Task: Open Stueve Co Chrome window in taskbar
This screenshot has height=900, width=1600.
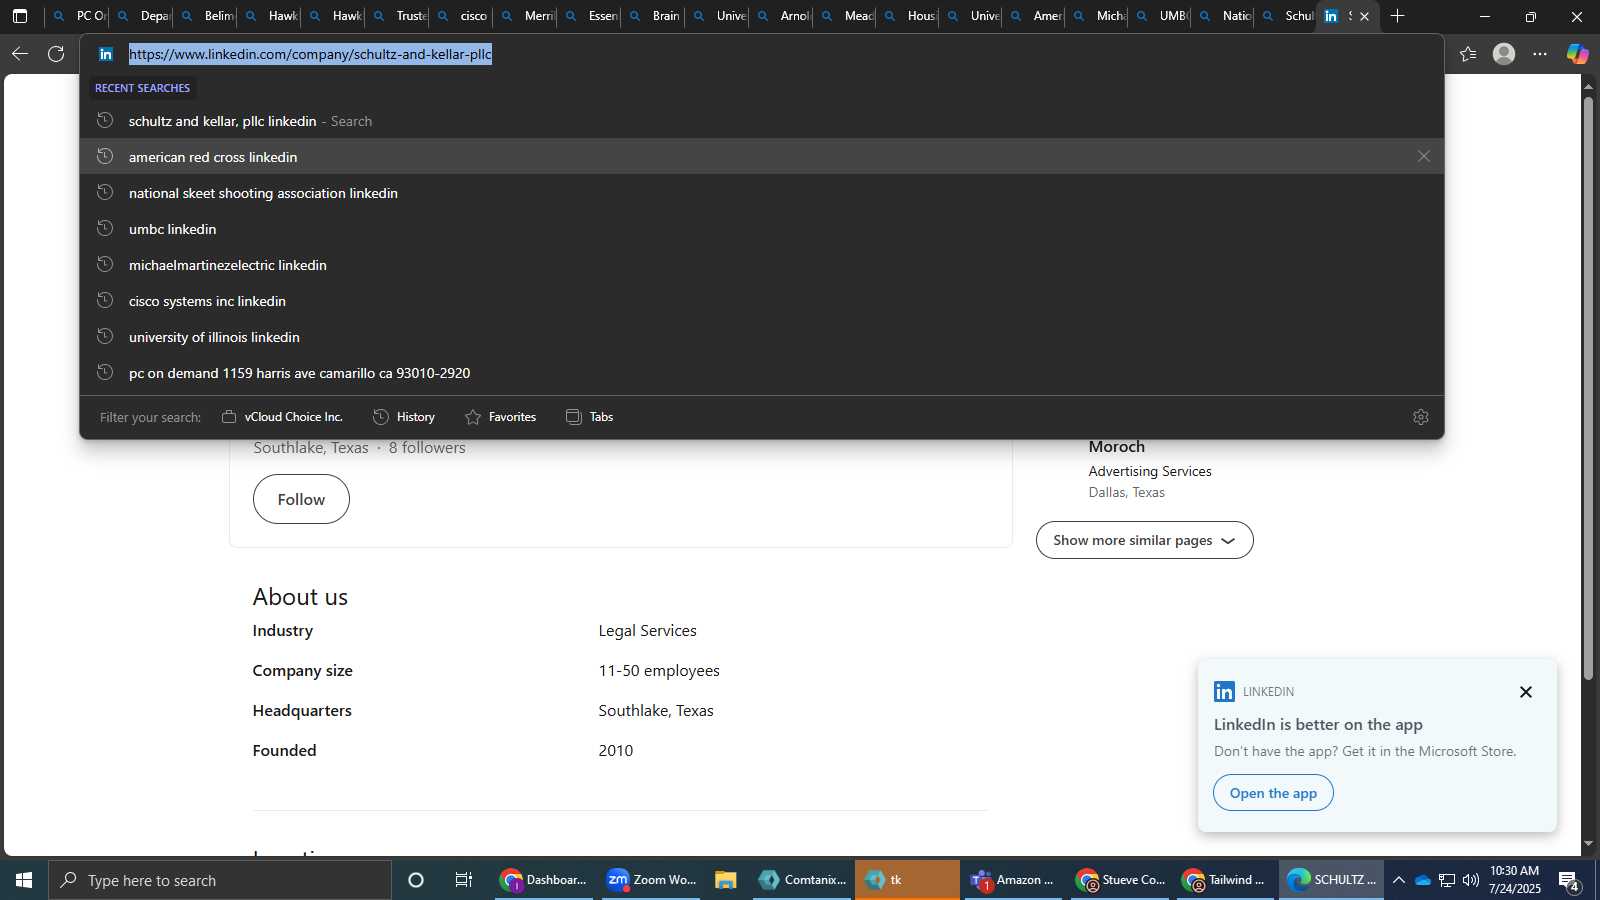Action: (1120, 880)
